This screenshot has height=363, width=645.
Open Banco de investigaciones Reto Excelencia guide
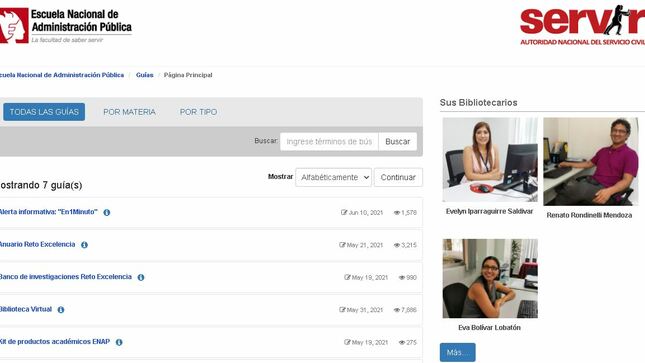click(x=65, y=277)
